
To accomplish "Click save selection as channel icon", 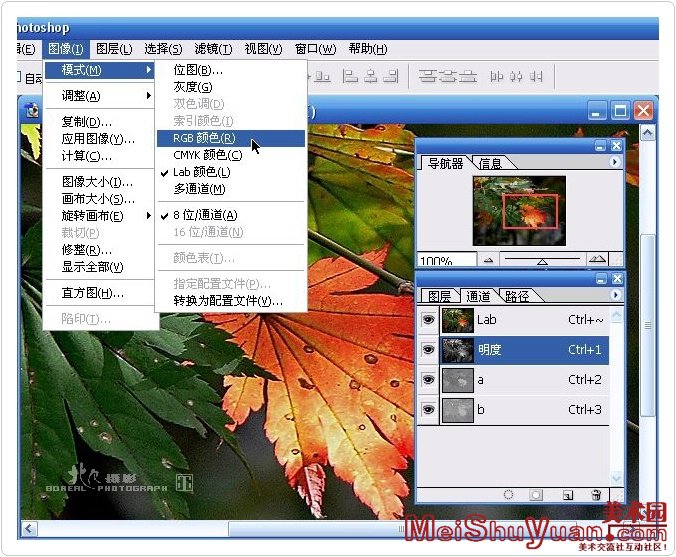I will pyautogui.click(x=536, y=494).
